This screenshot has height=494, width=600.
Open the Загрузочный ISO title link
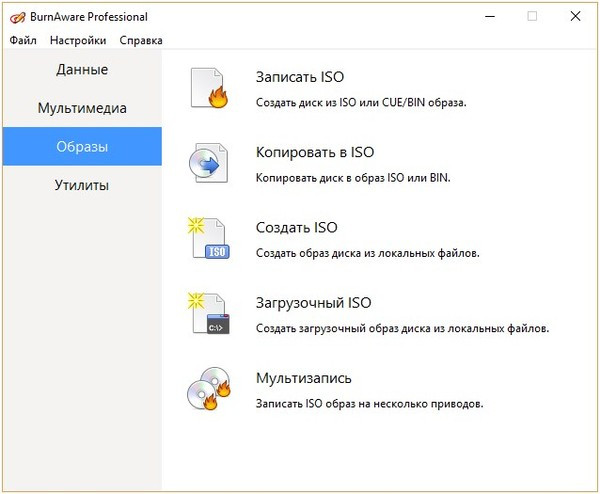314,303
